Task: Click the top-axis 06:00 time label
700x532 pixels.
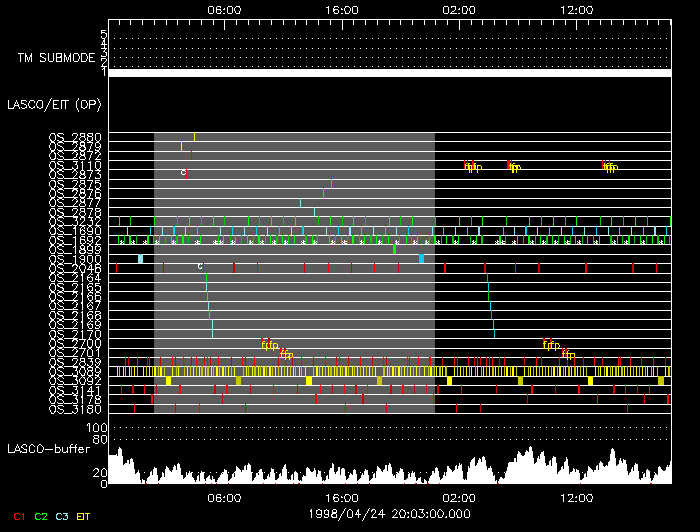Action: [223, 9]
